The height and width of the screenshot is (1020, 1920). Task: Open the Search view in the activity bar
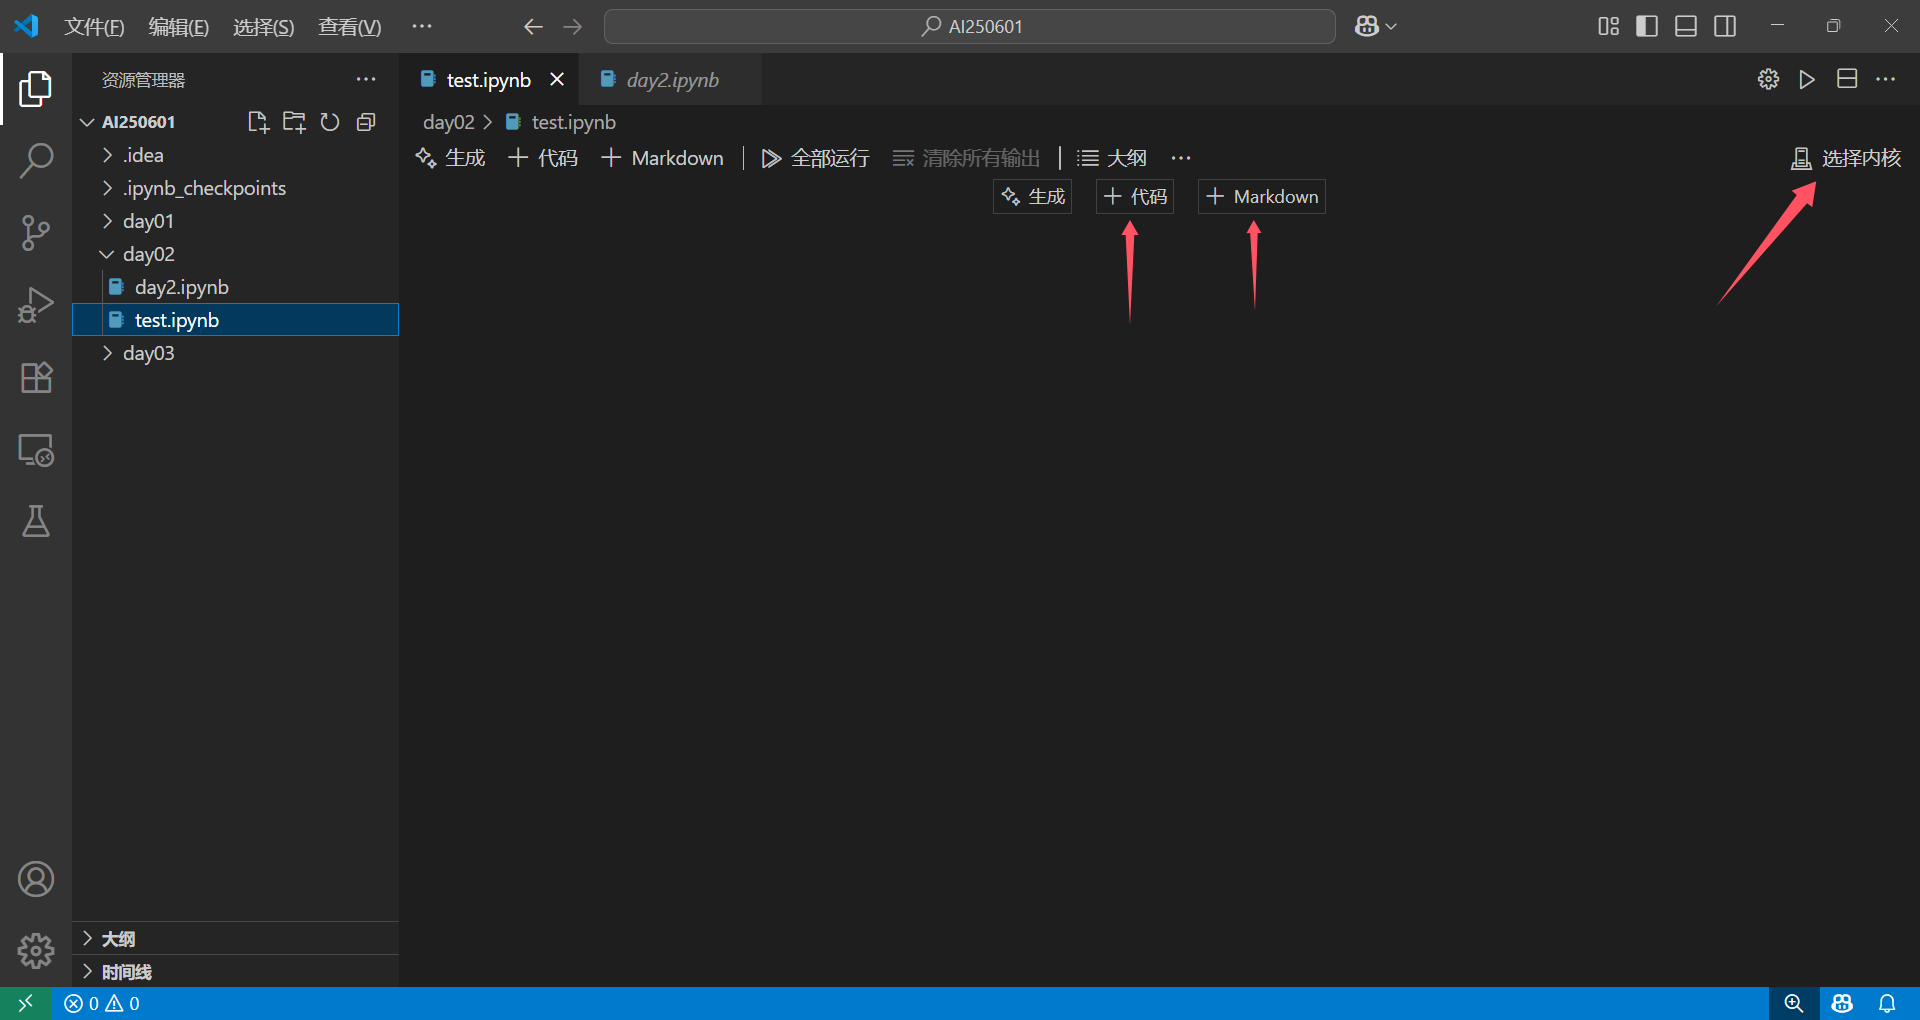(x=36, y=159)
